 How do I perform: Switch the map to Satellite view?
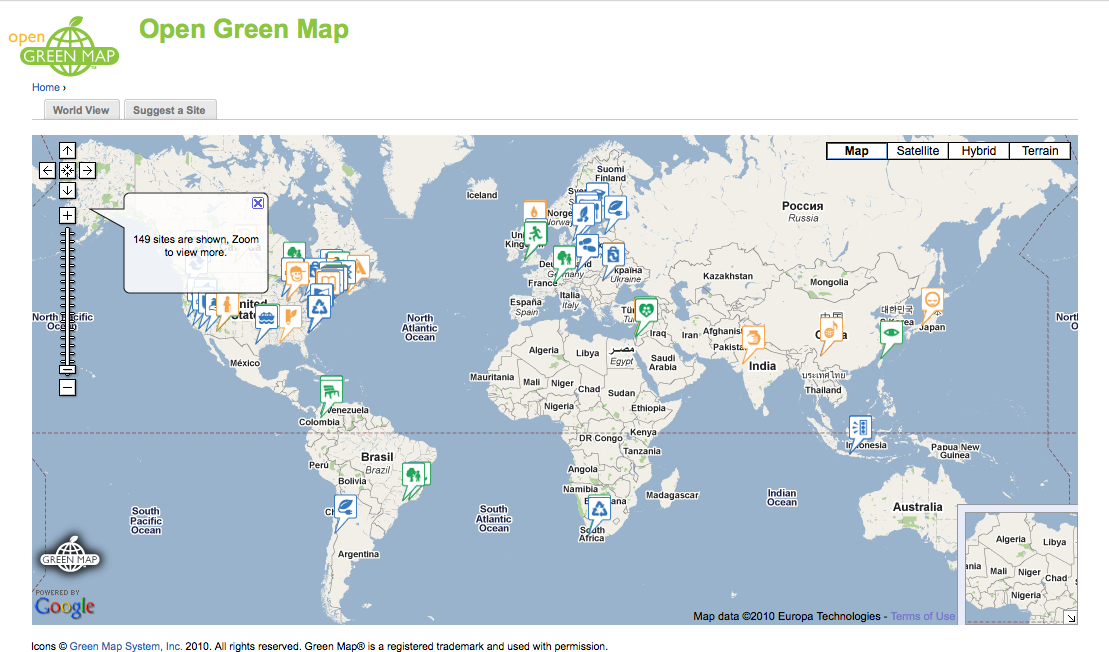(x=917, y=150)
